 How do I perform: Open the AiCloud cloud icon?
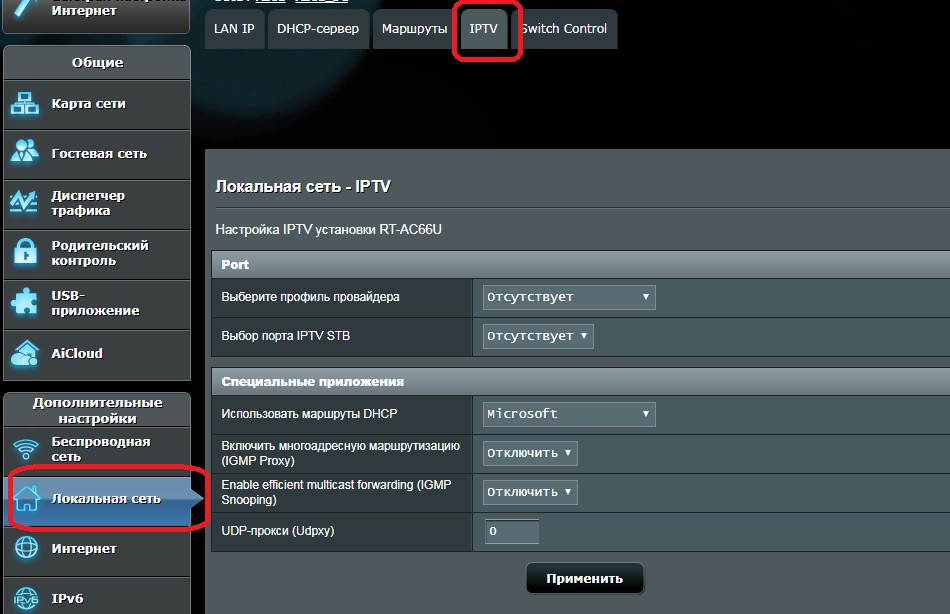pos(25,353)
